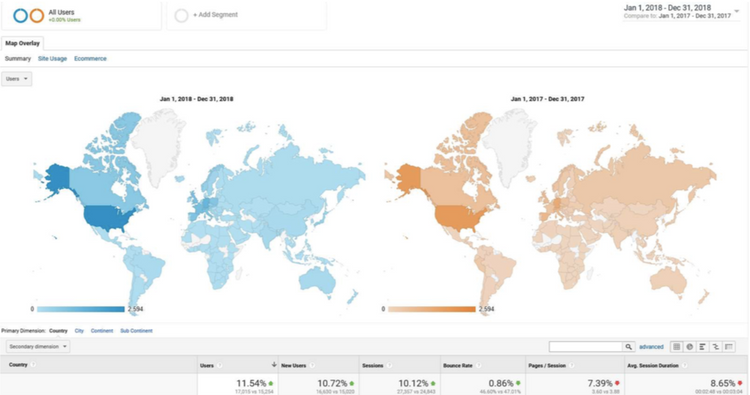Screen dimensions: 750x395
Task: Click the 7.39% Pages / Session change value
Action: click(x=600, y=384)
